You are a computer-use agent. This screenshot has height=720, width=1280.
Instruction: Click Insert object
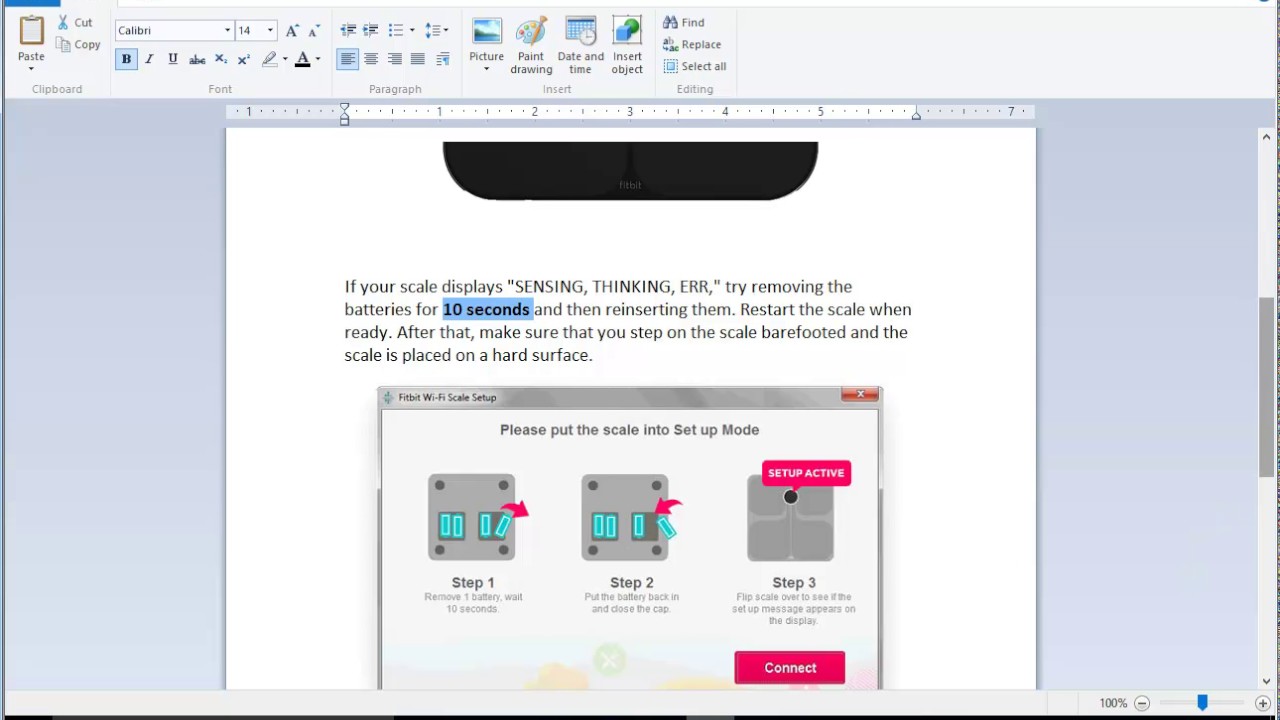[628, 45]
